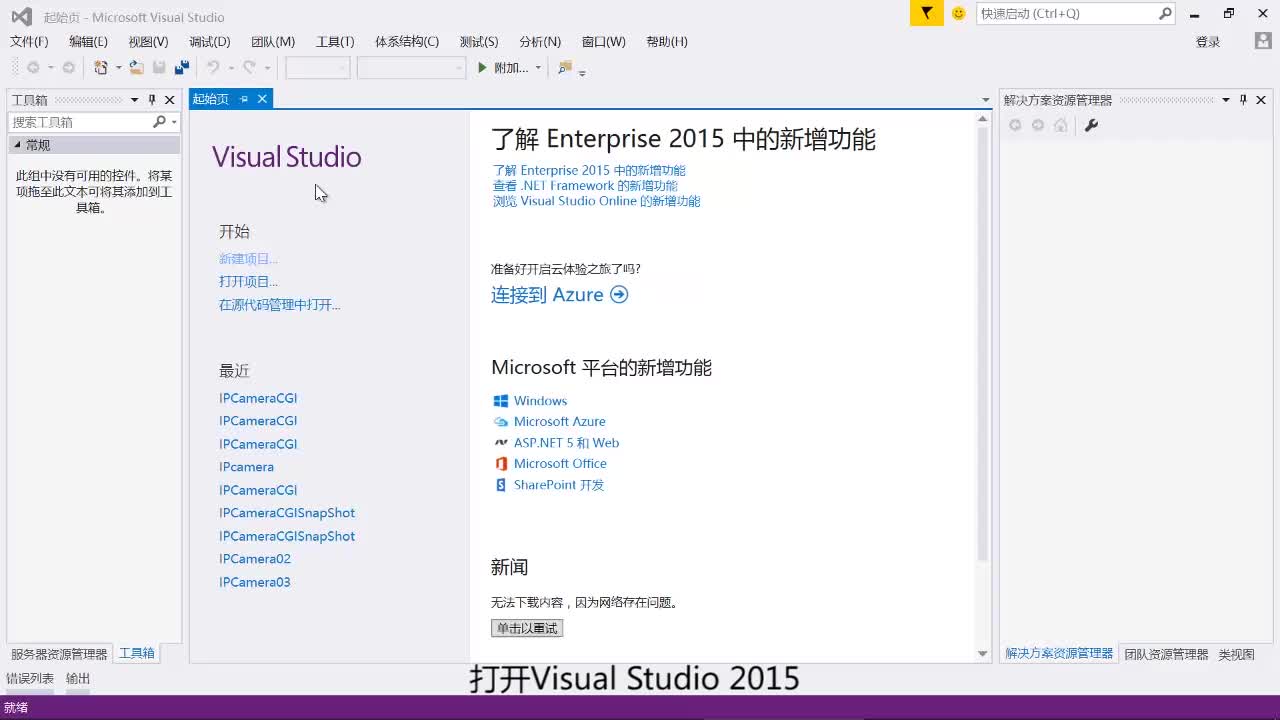The height and width of the screenshot is (720, 1280).
Task: Open the solution platforms combo box
Action: (x=411, y=68)
